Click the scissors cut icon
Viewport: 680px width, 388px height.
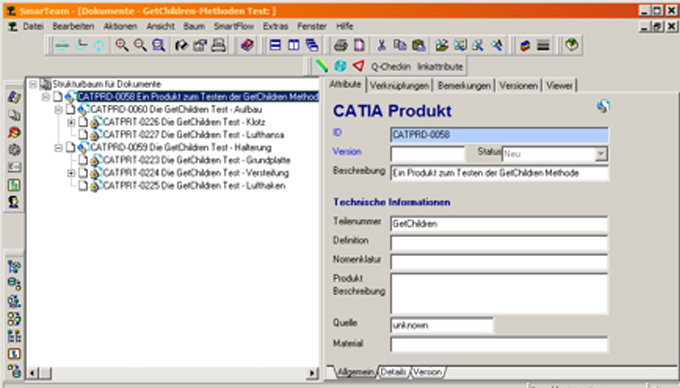[381, 45]
